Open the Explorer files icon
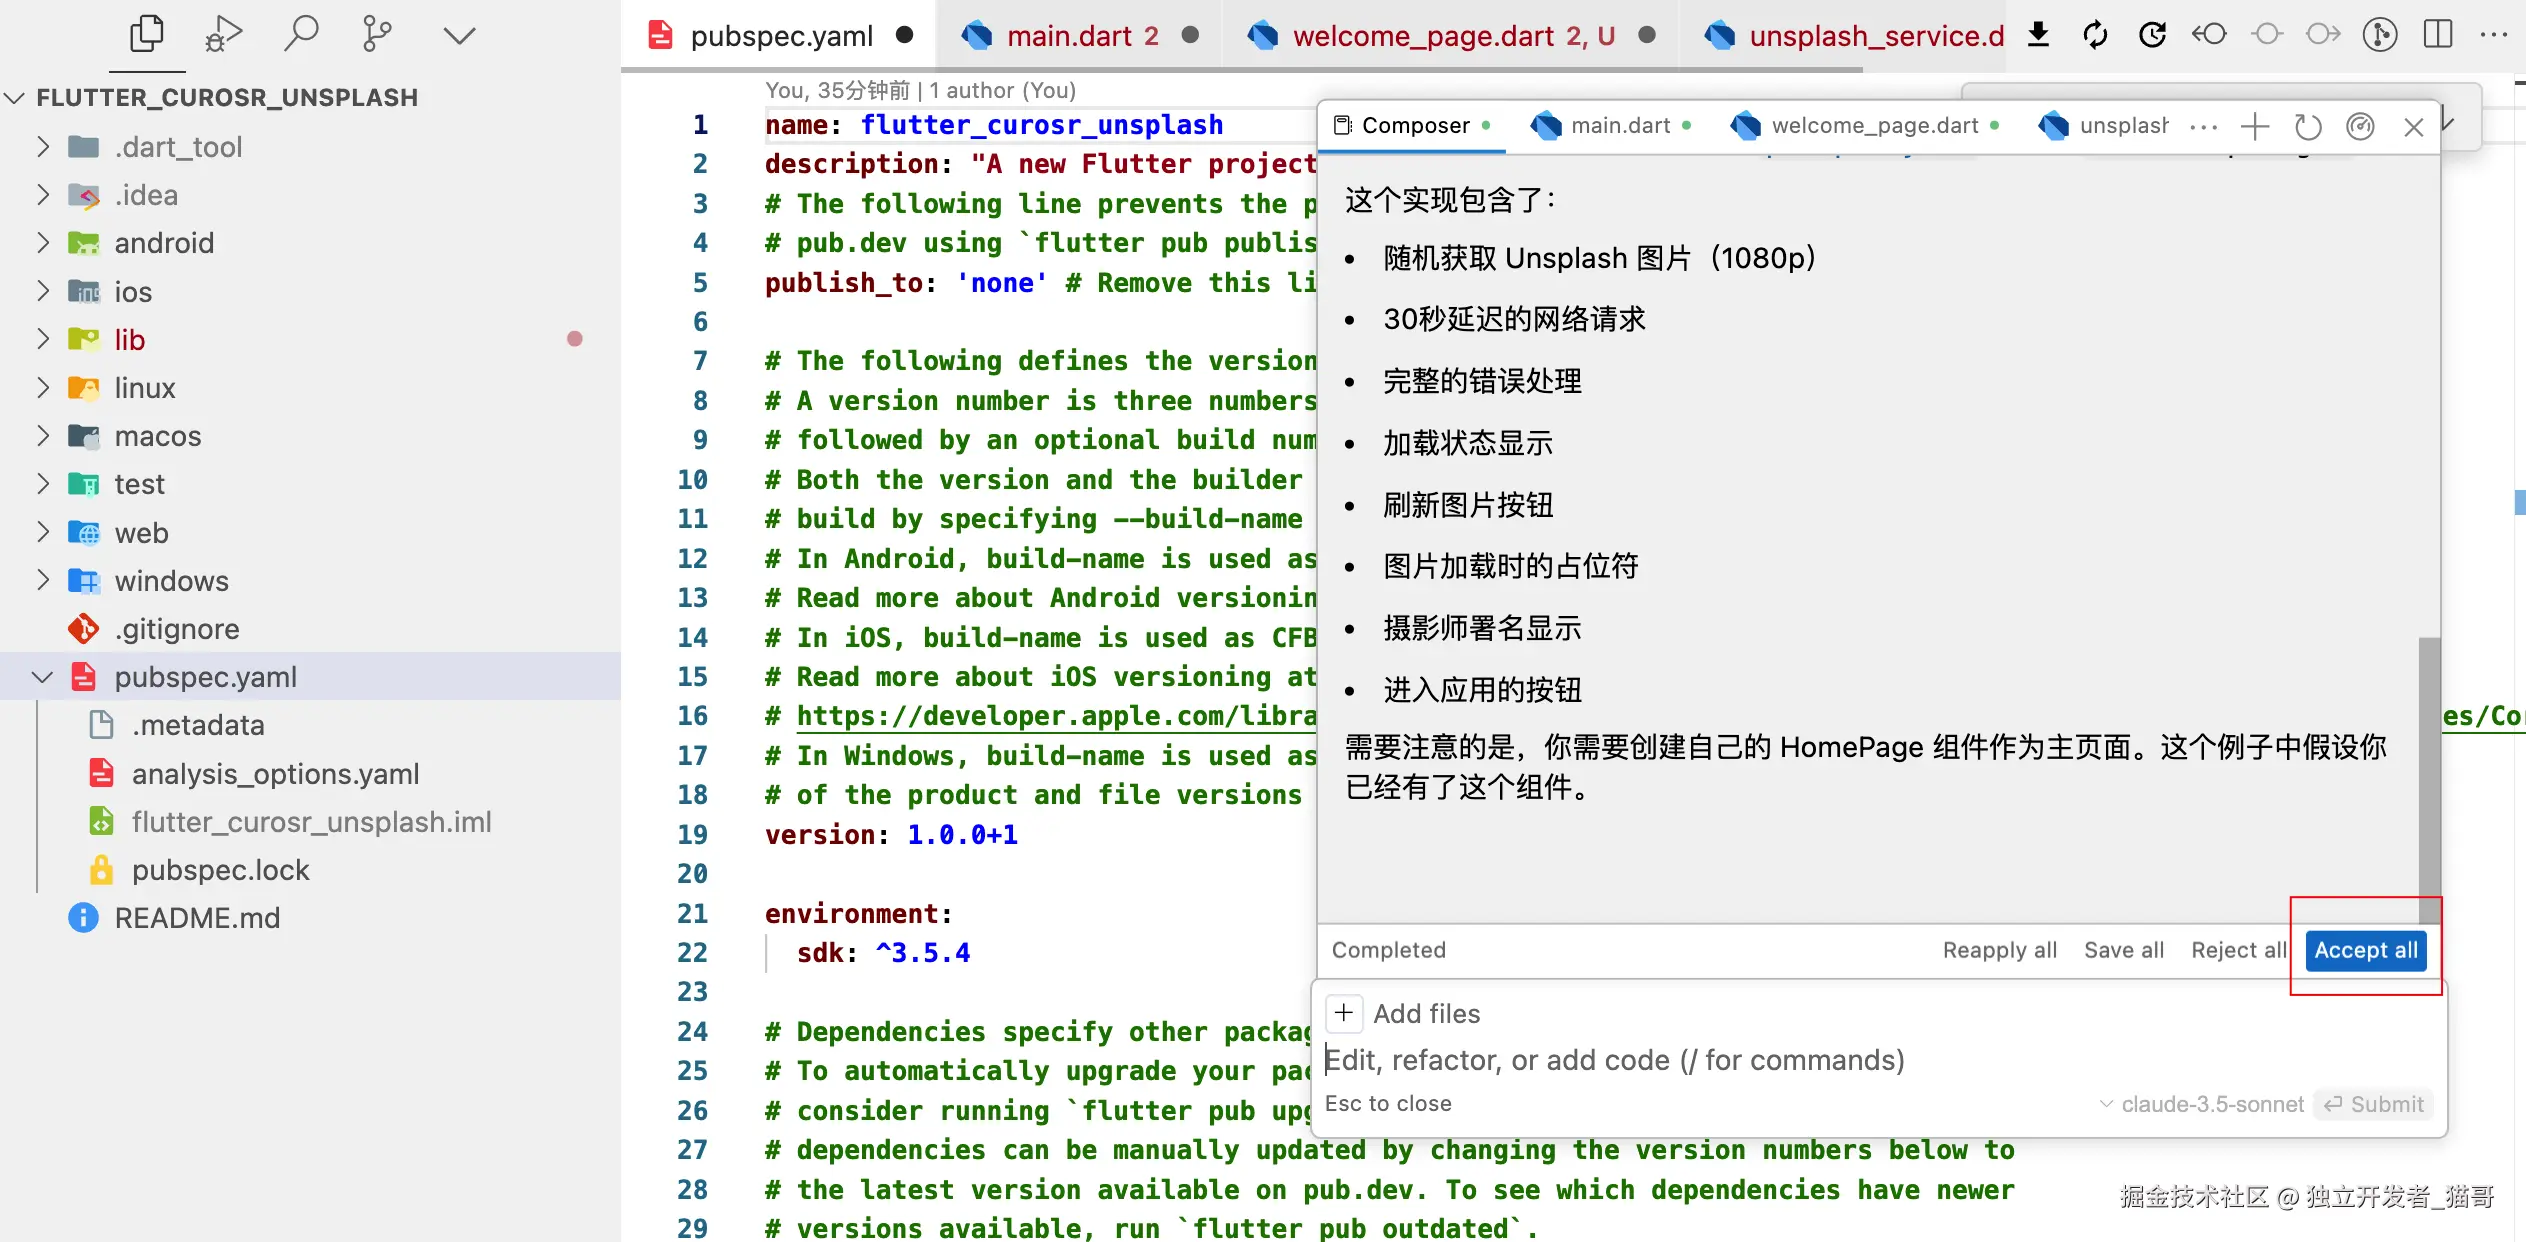Image resolution: width=2526 pixels, height=1242 pixels. [x=146, y=35]
